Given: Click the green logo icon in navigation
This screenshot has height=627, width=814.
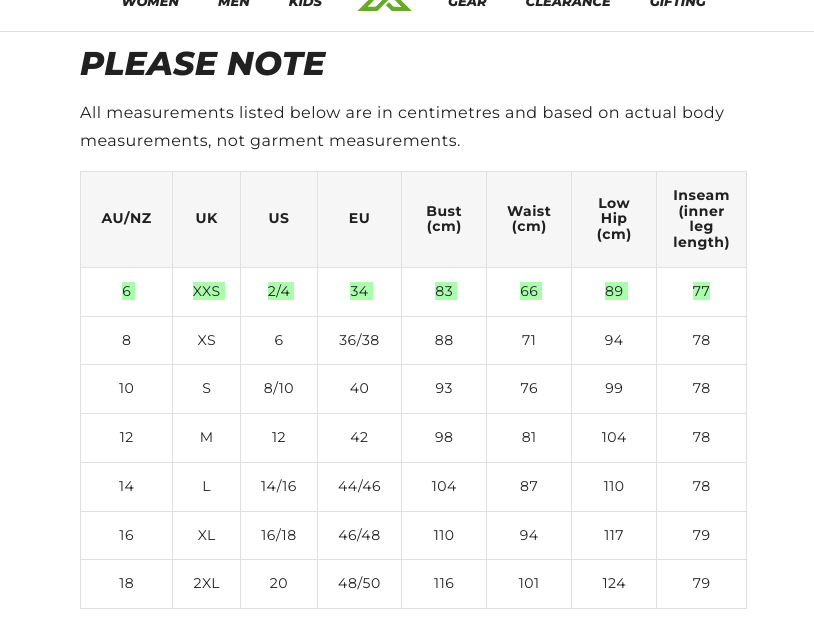Looking at the screenshot, I should pyautogui.click(x=385, y=5).
